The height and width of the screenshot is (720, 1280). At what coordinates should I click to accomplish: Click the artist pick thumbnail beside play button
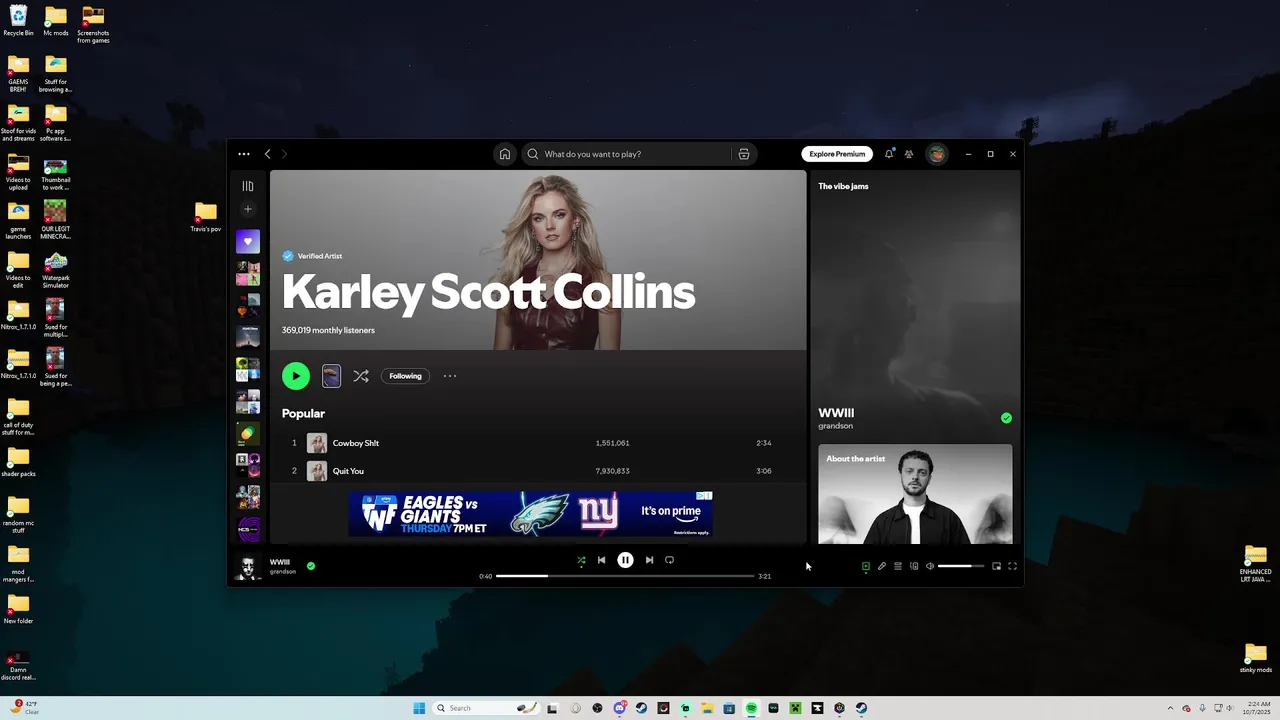(x=331, y=376)
